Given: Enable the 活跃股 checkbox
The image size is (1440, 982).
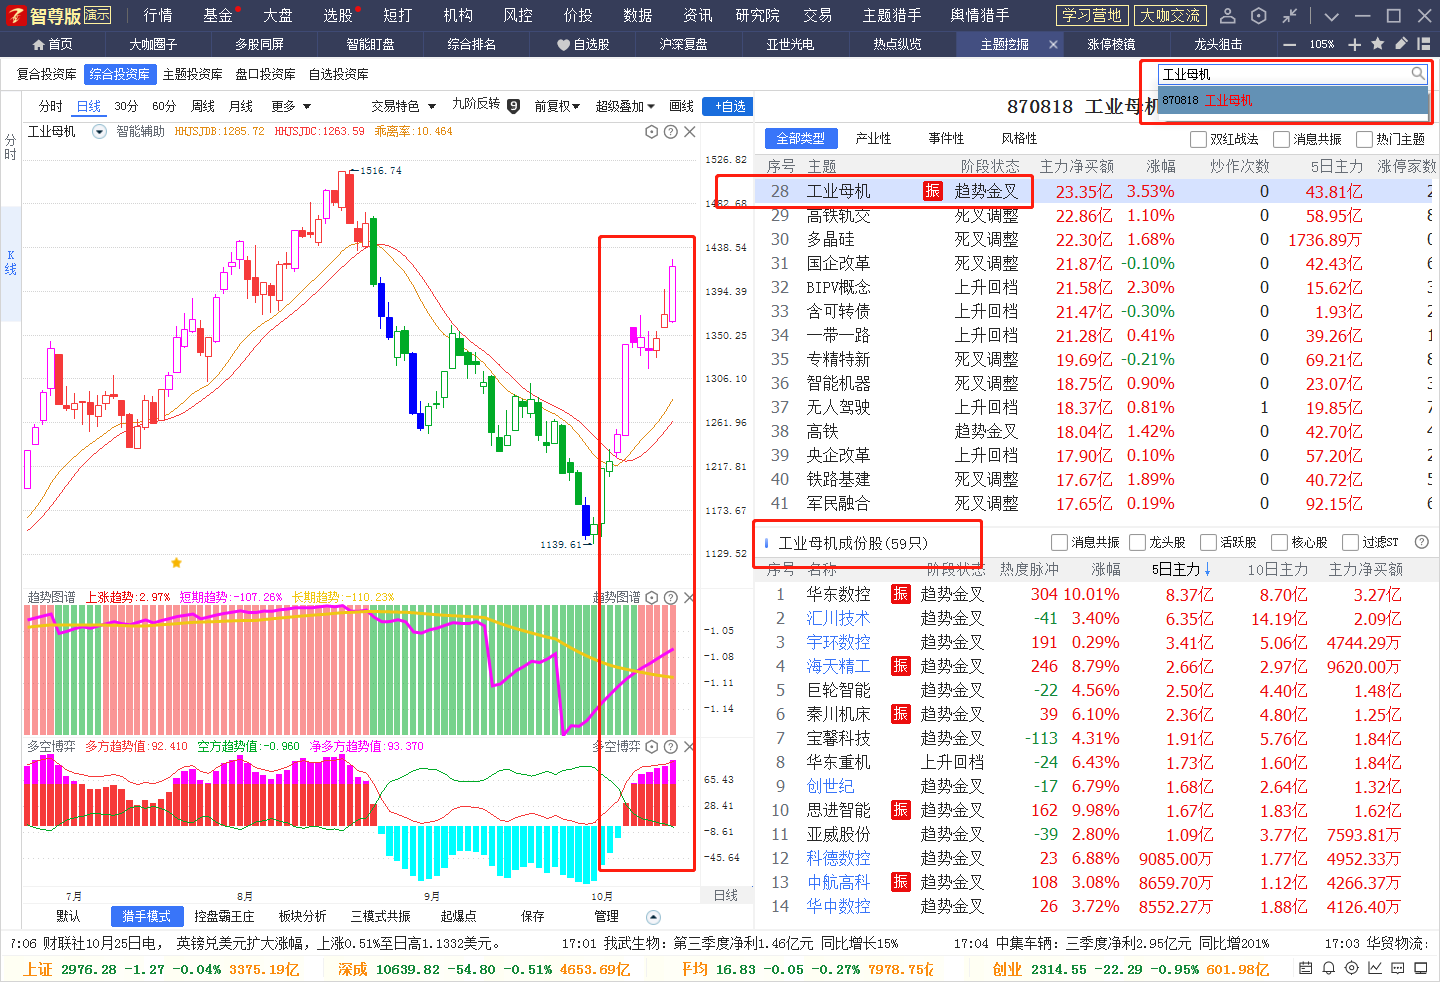Looking at the screenshot, I should click(1208, 542).
